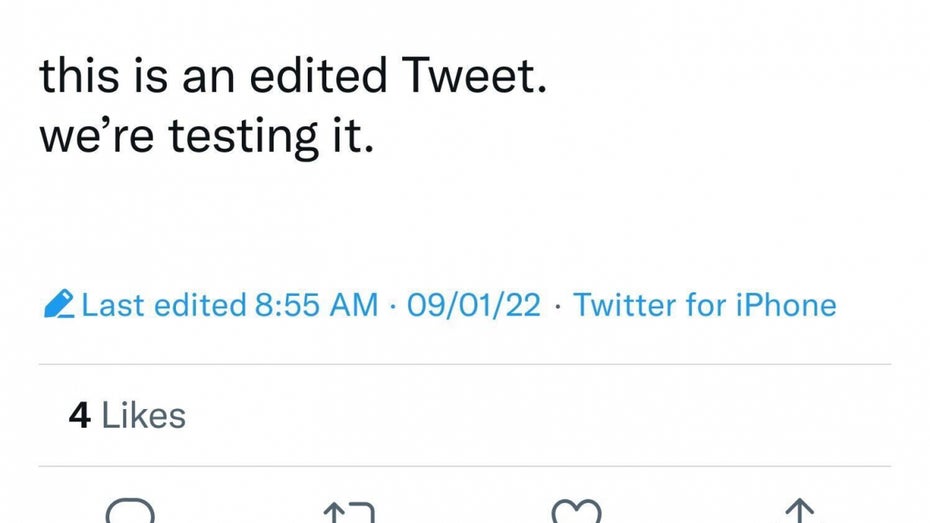Open the 'Last edited' edit history link
The image size is (930, 523).
pyautogui.click(x=163, y=305)
